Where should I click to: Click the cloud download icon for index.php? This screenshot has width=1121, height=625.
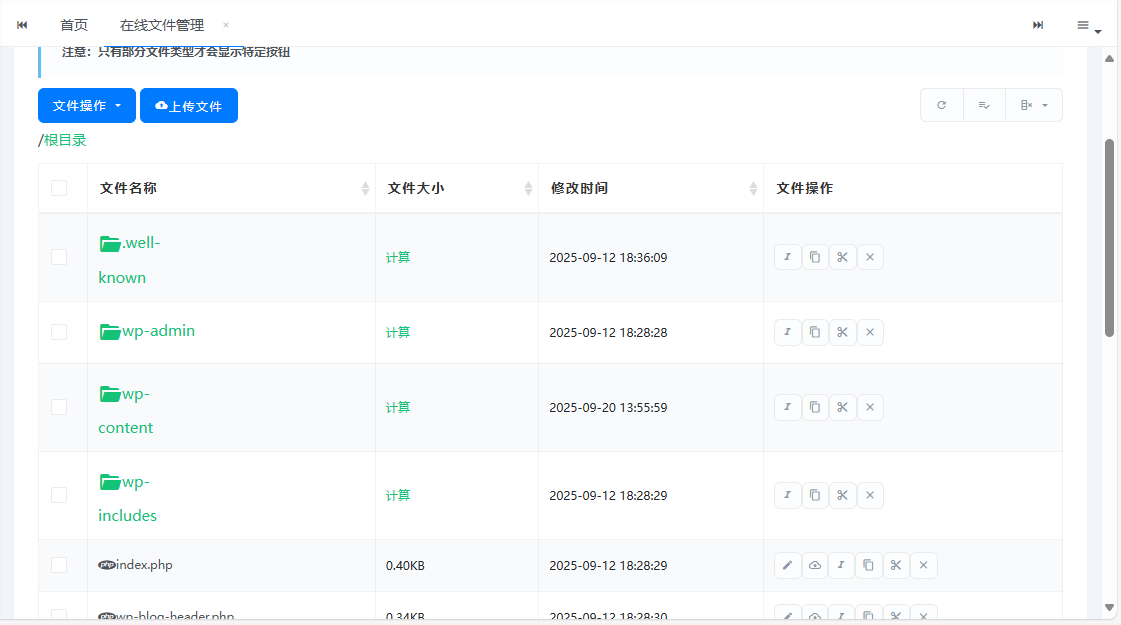point(815,566)
